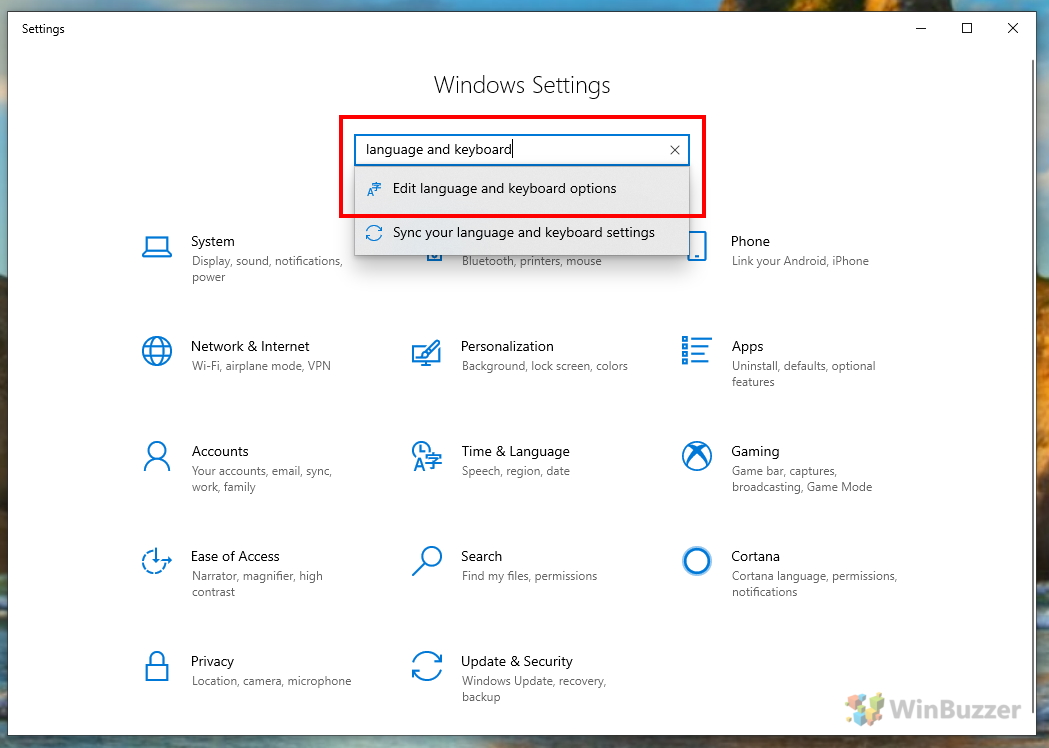Select the Ease of Access icon
This screenshot has height=748, width=1049.
pyautogui.click(x=157, y=561)
